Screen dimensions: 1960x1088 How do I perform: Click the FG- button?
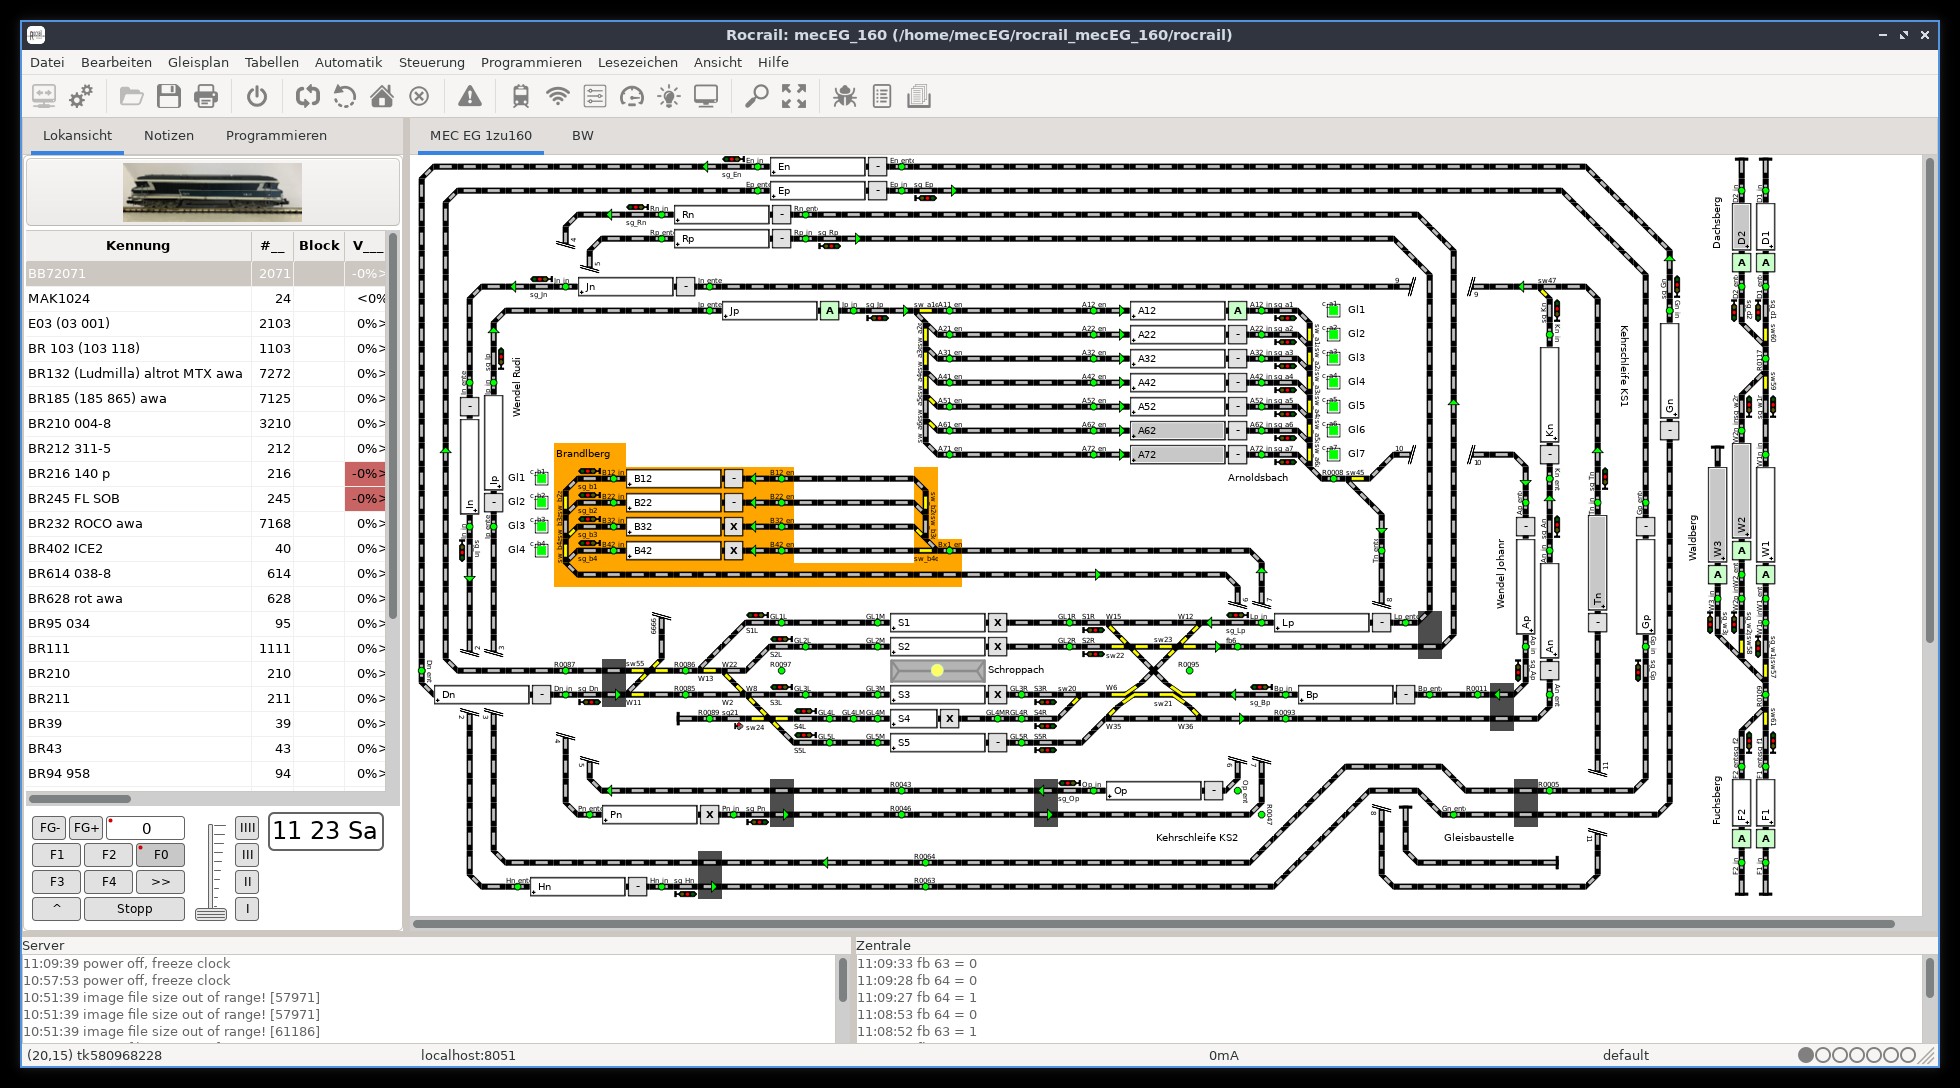coord(49,828)
